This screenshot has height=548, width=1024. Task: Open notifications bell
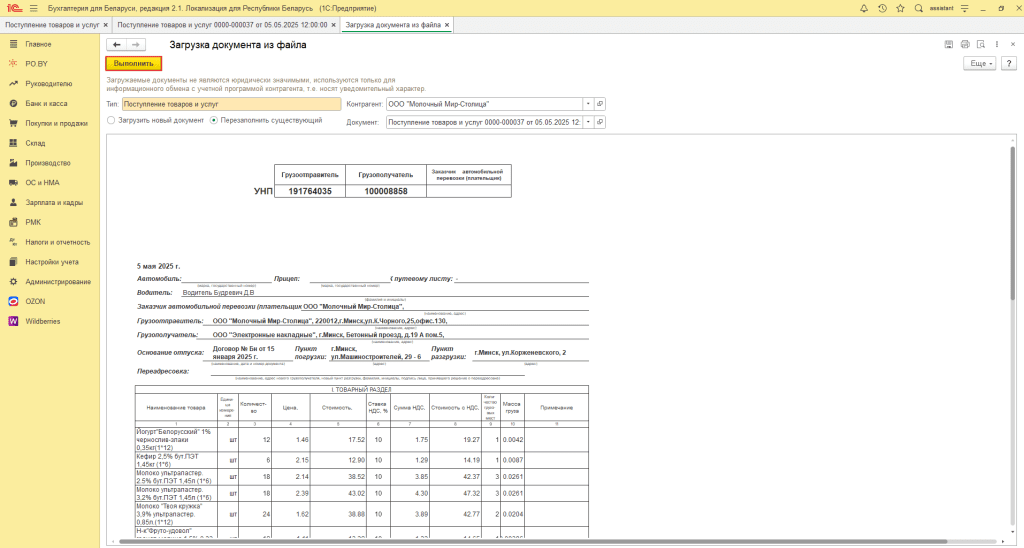864,8
